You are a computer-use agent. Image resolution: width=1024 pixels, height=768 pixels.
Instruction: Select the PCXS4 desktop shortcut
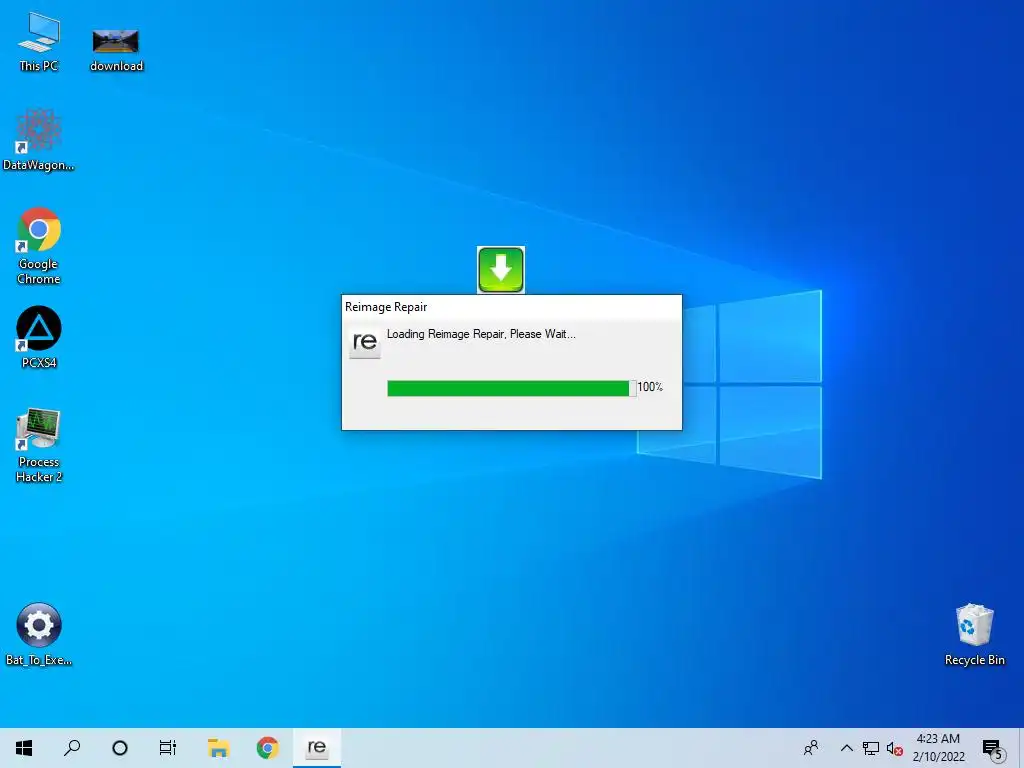[39, 337]
